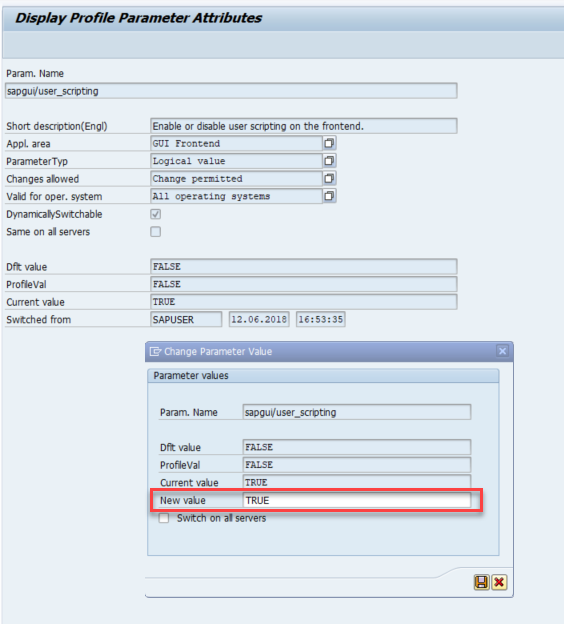Screen dimensions: 564x624
Task: Open value help icon for ParameterTyp
Action: [x=329, y=161]
